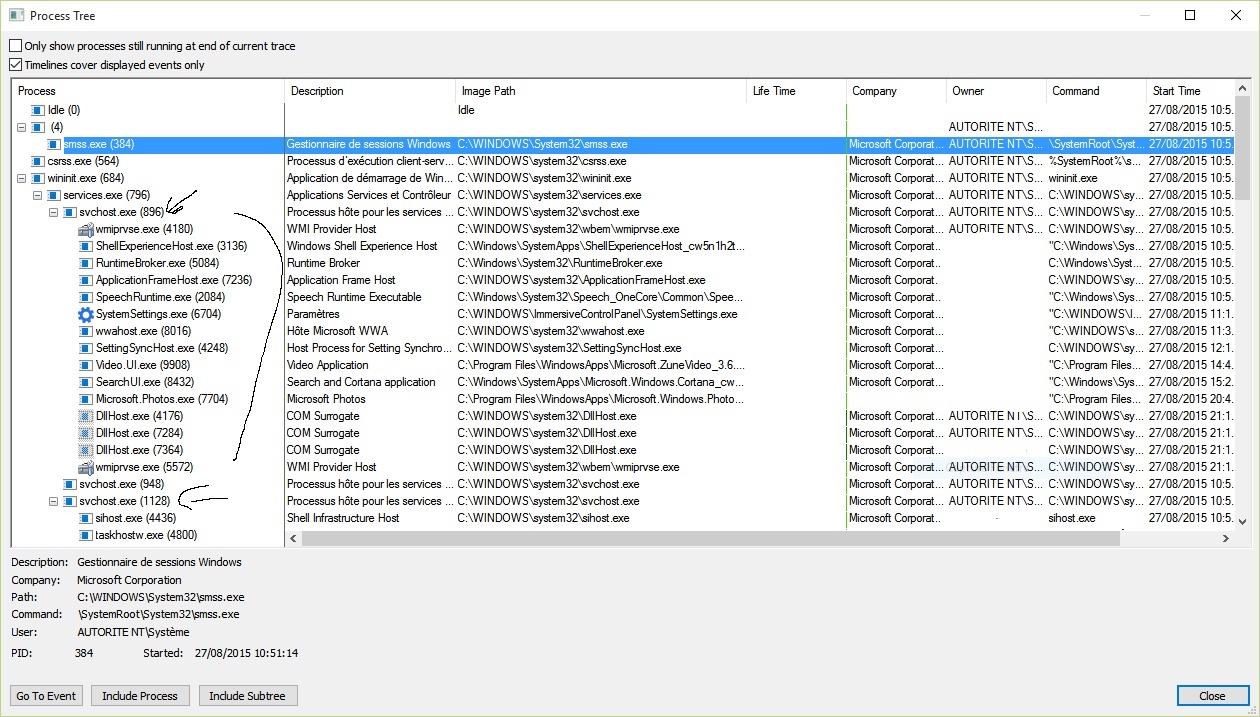1260x717 pixels.
Task: Click the C:\WINDOWS\system32\wininit.exe path cell
Action: tap(544, 178)
